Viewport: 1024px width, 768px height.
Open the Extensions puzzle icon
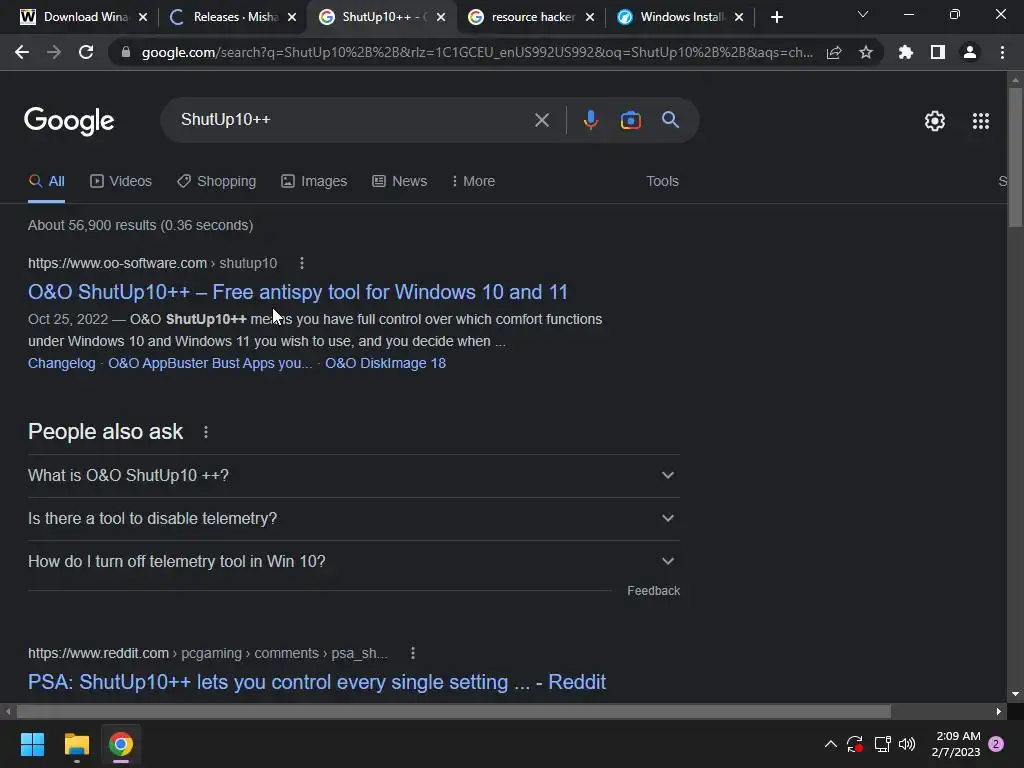(905, 52)
